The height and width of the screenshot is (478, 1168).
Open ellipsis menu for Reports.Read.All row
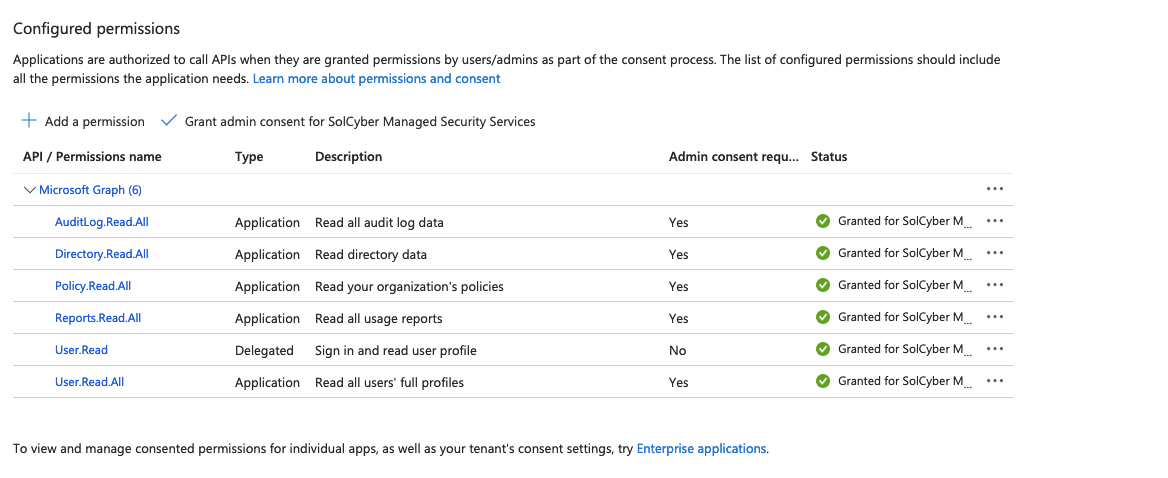tap(994, 317)
